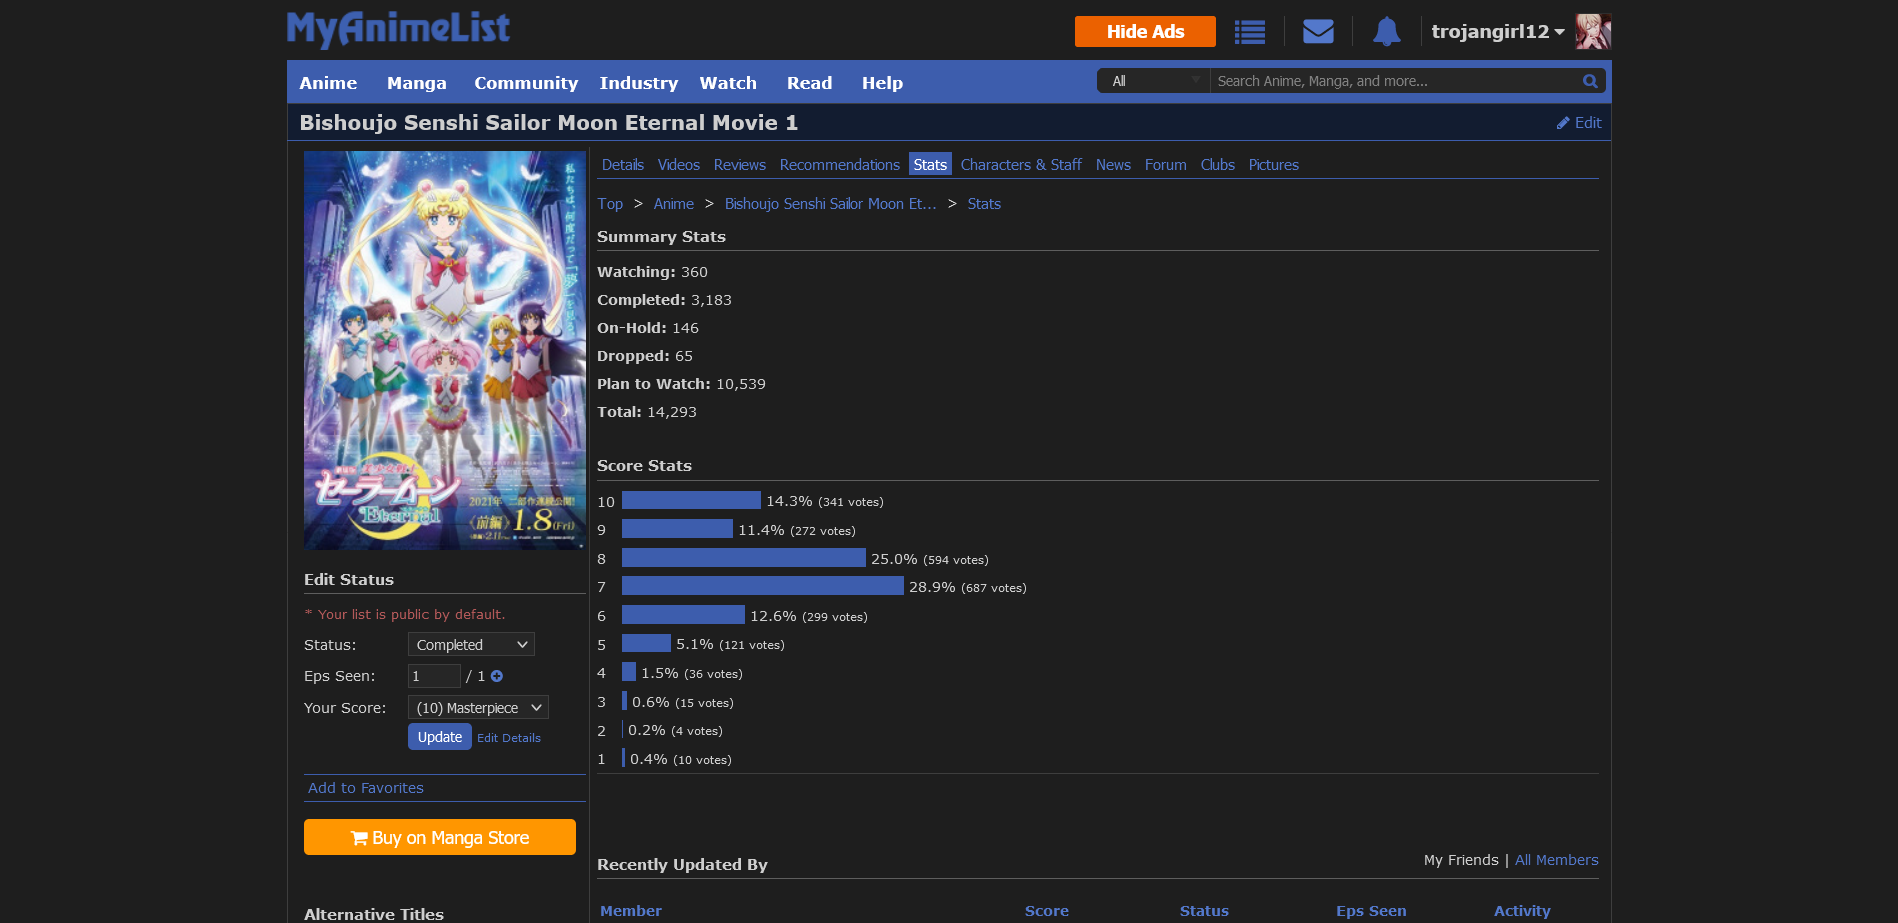Focus the Eps Seen input field

tap(434, 676)
